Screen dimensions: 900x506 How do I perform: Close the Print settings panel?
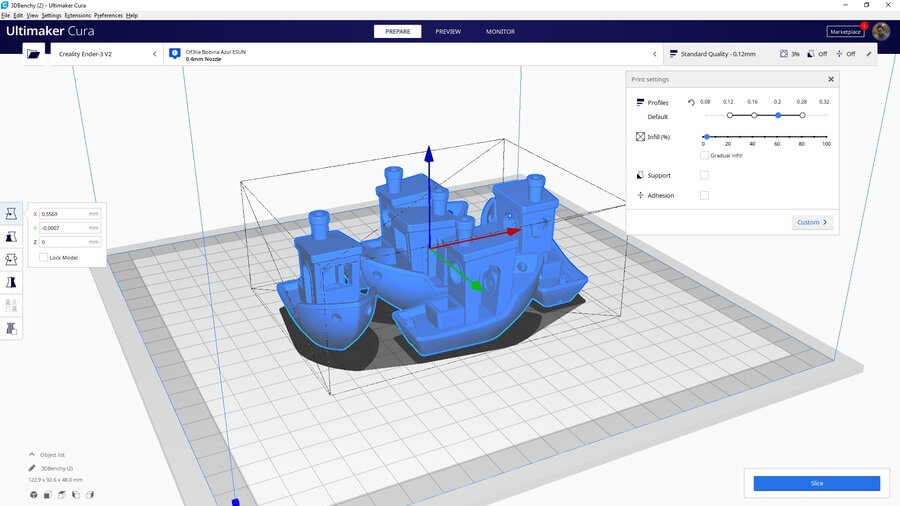[x=831, y=79]
